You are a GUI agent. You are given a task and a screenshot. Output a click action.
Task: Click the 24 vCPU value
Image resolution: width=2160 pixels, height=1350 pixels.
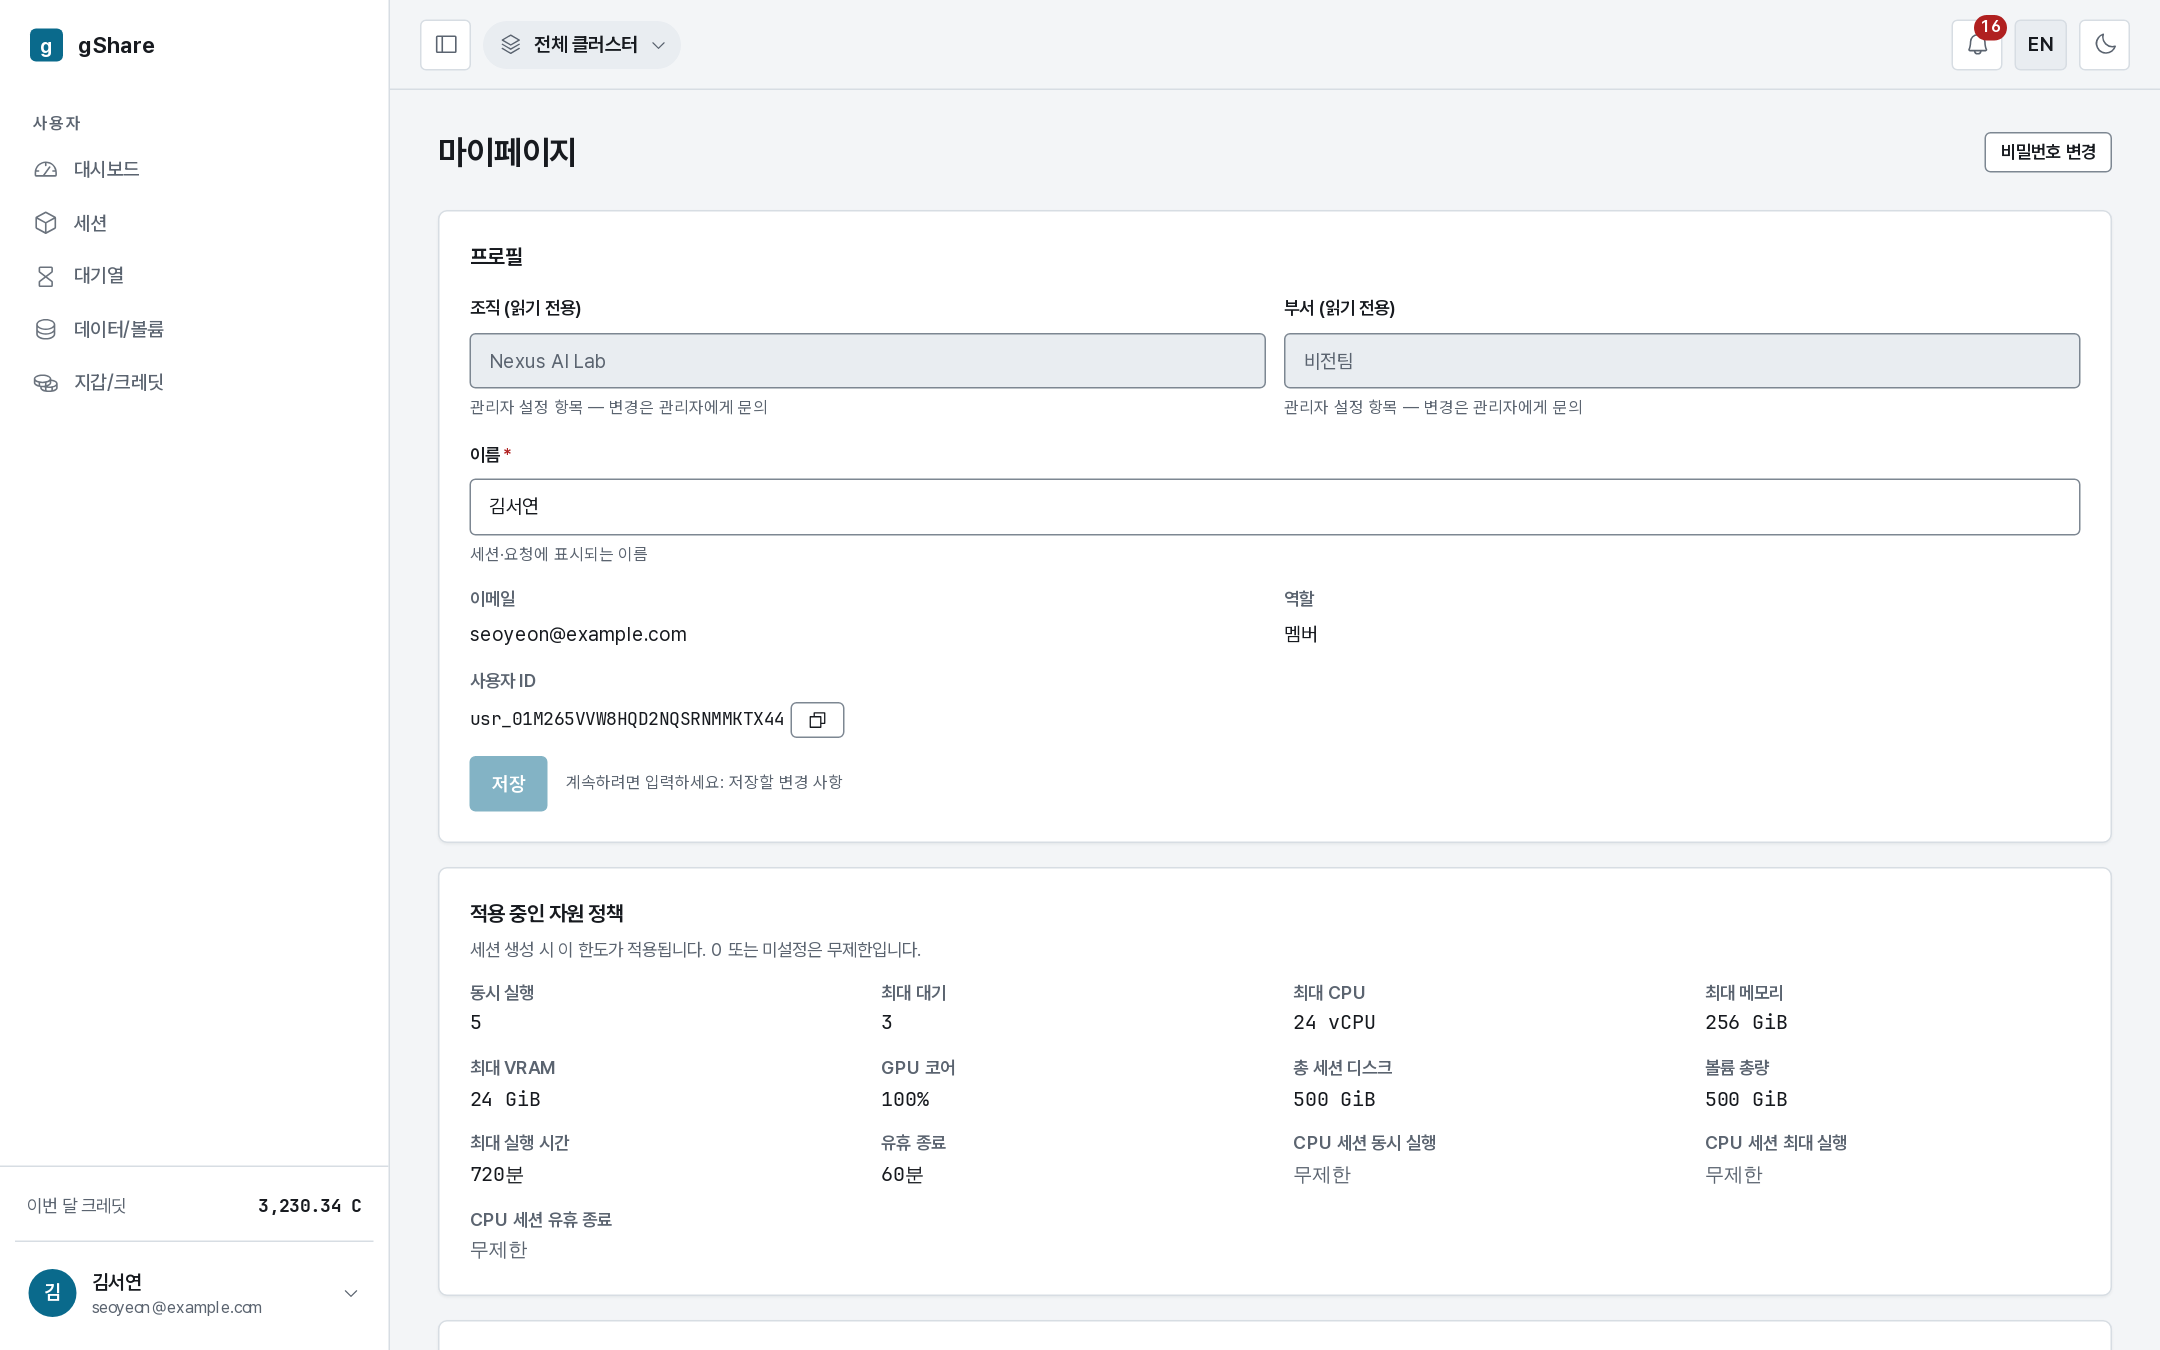click(x=1334, y=1022)
